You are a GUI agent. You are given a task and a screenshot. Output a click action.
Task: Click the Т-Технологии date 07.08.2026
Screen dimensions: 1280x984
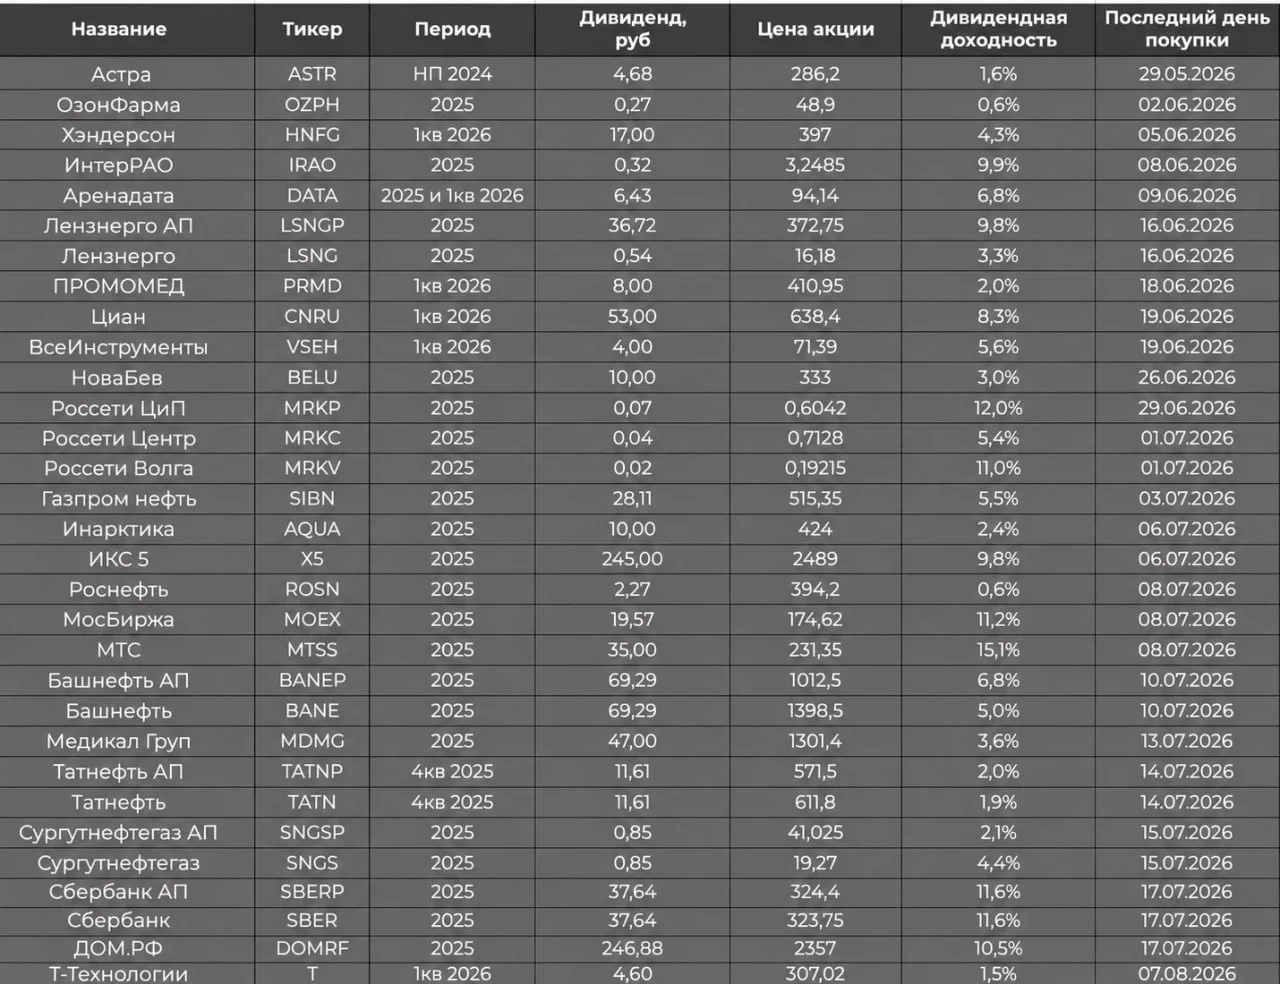coord(1187,973)
